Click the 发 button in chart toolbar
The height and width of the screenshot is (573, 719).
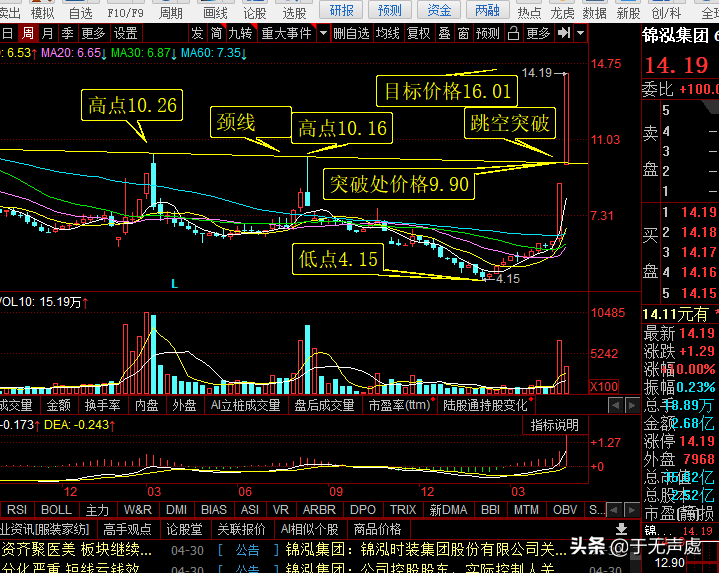coord(197,33)
